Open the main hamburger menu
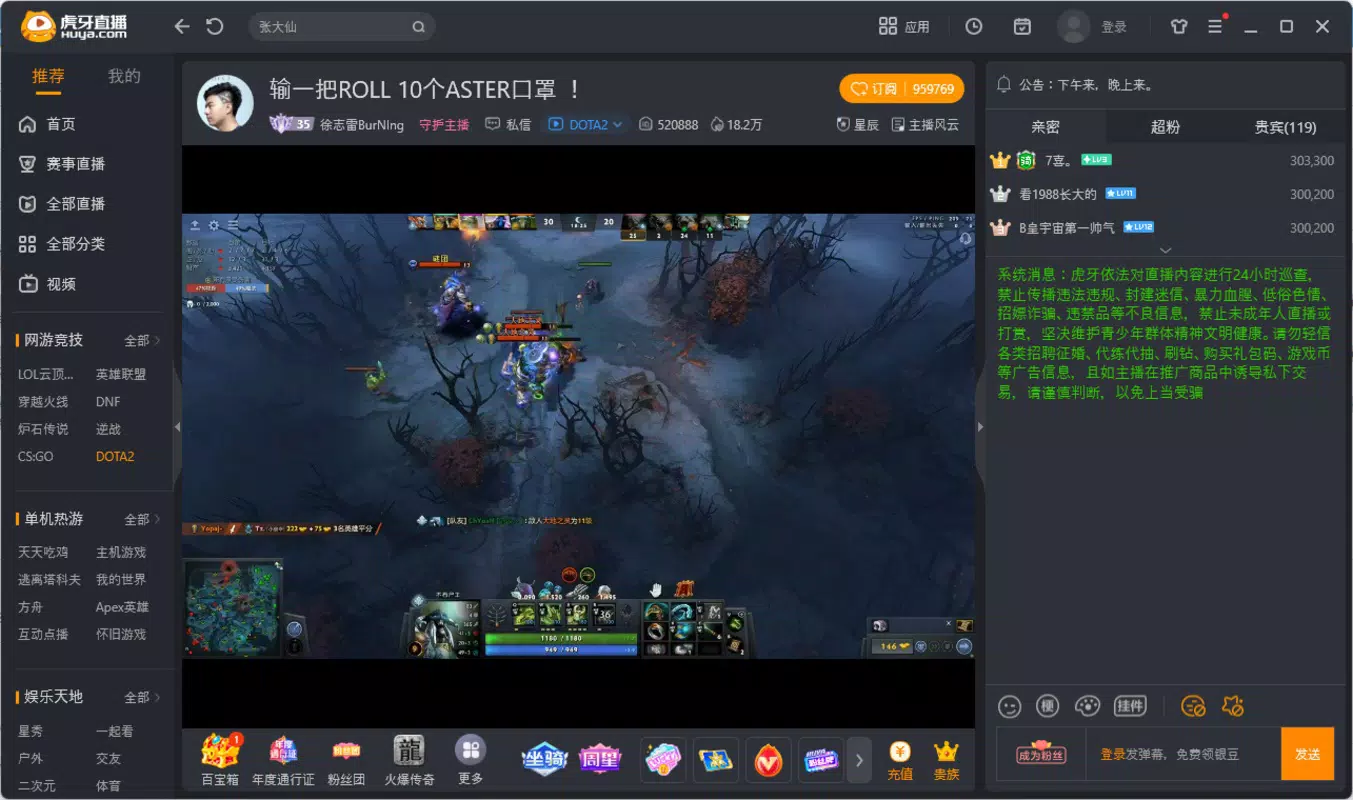 [1215, 27]
